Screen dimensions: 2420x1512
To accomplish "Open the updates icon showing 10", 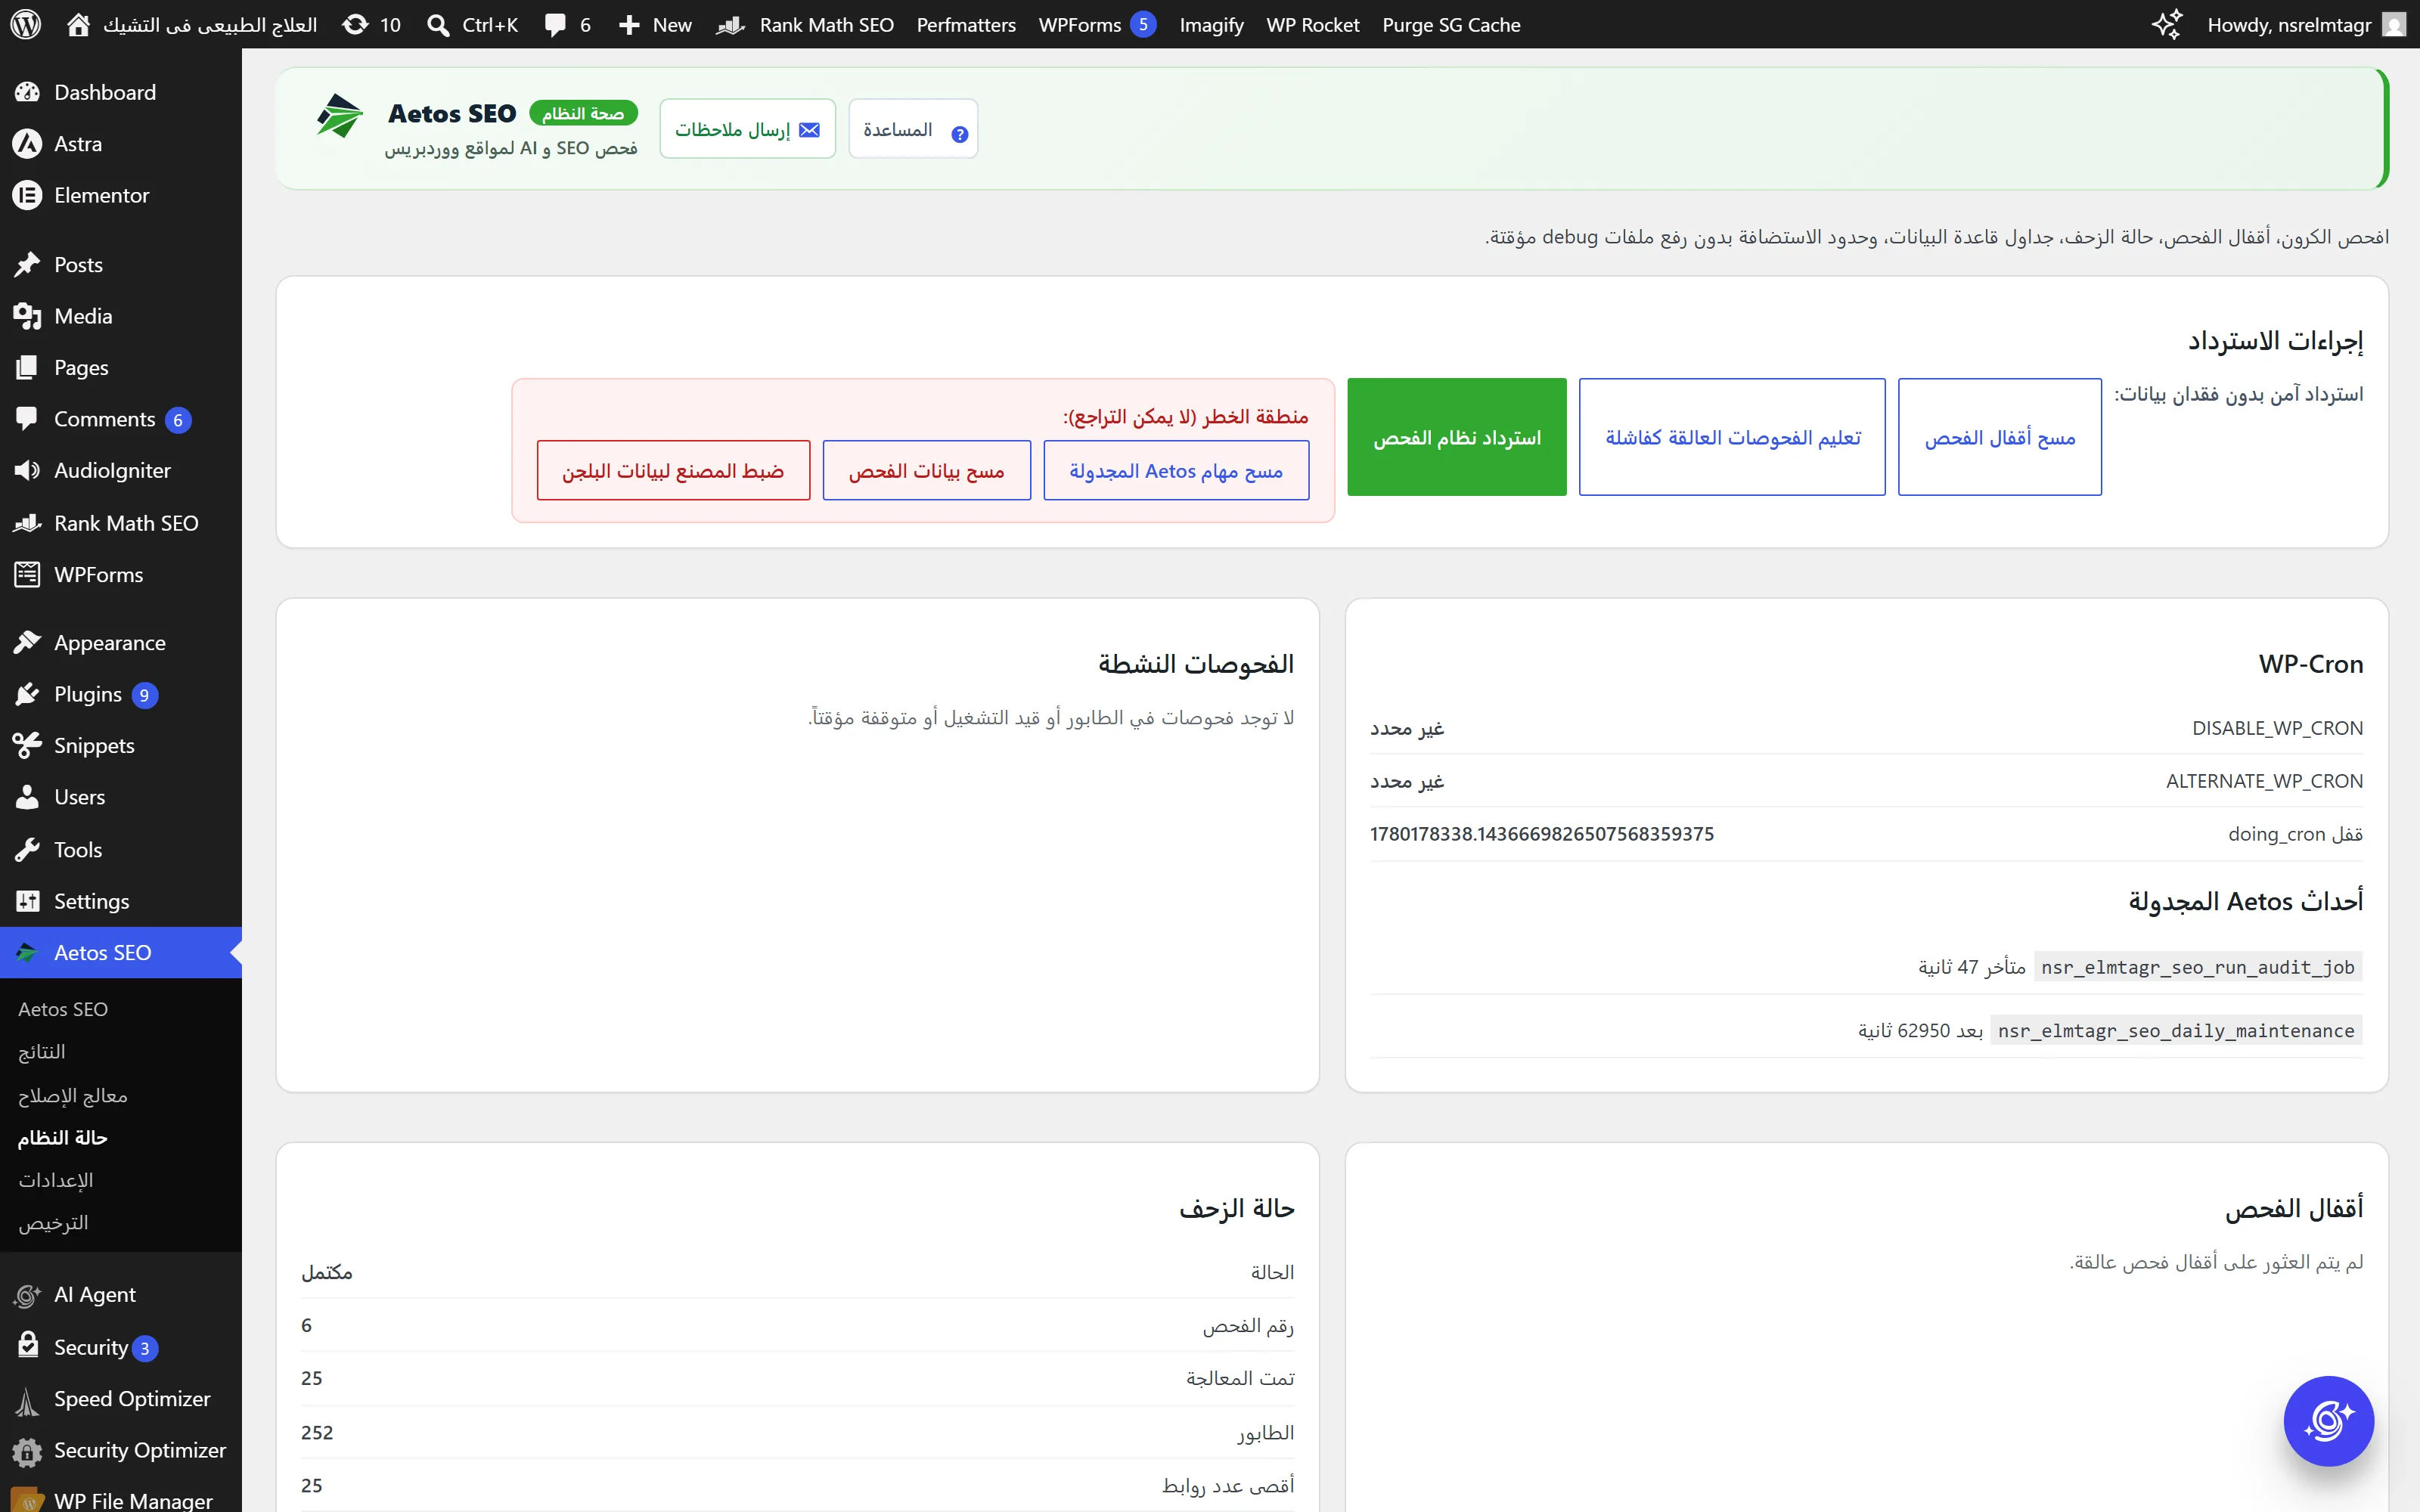I will [x=355, y=24].
